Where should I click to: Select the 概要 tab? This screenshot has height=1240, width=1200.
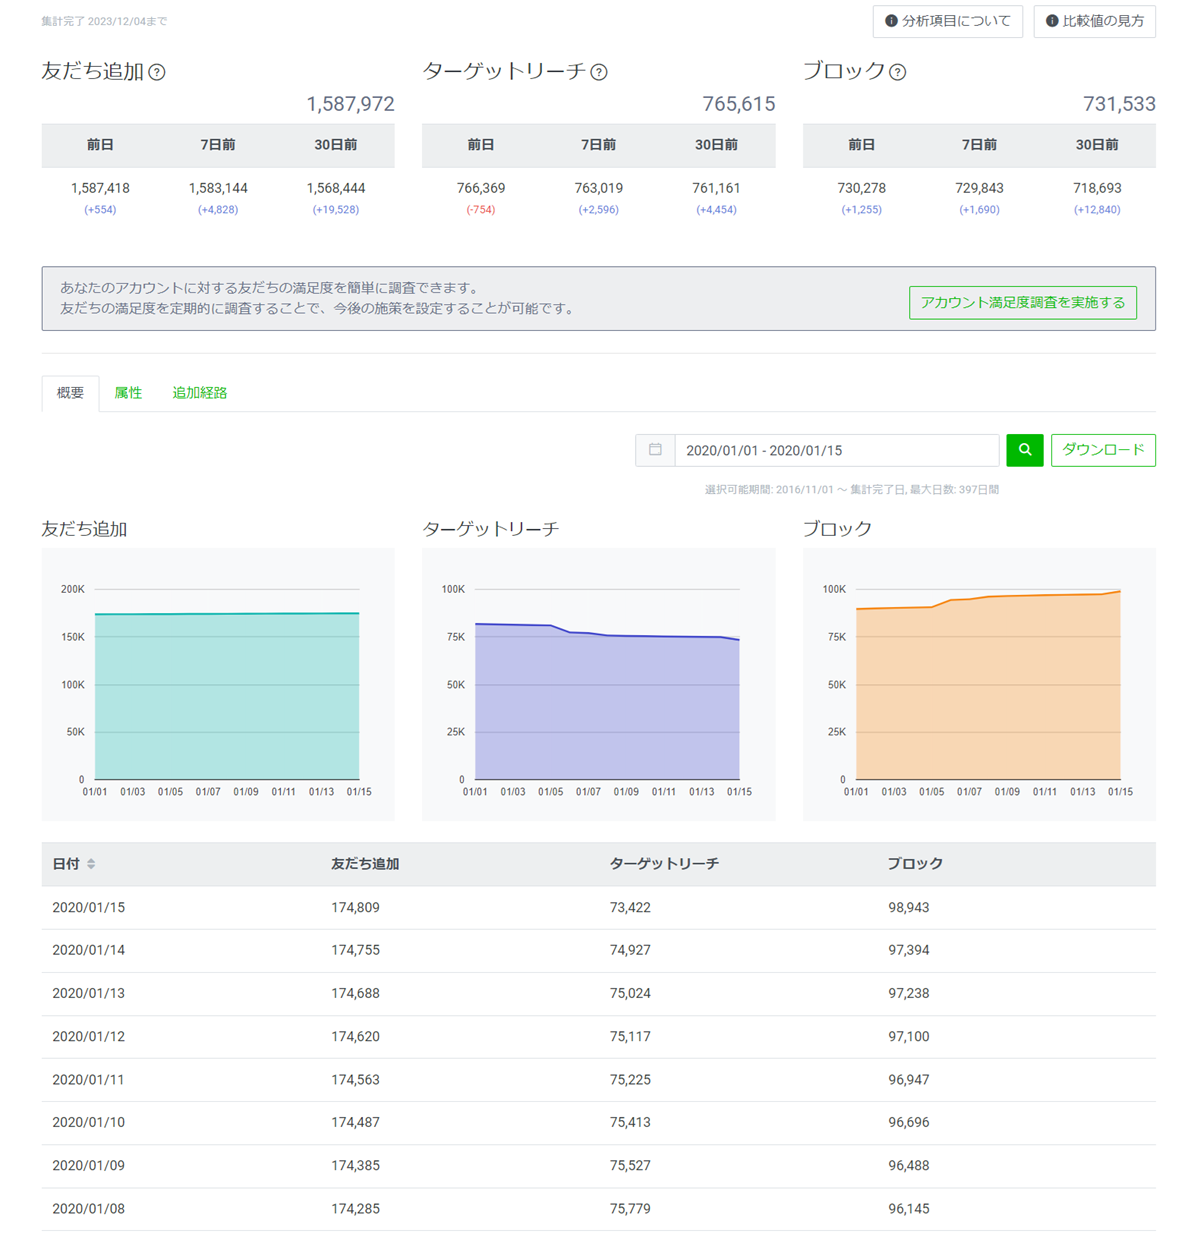(70, 393)
